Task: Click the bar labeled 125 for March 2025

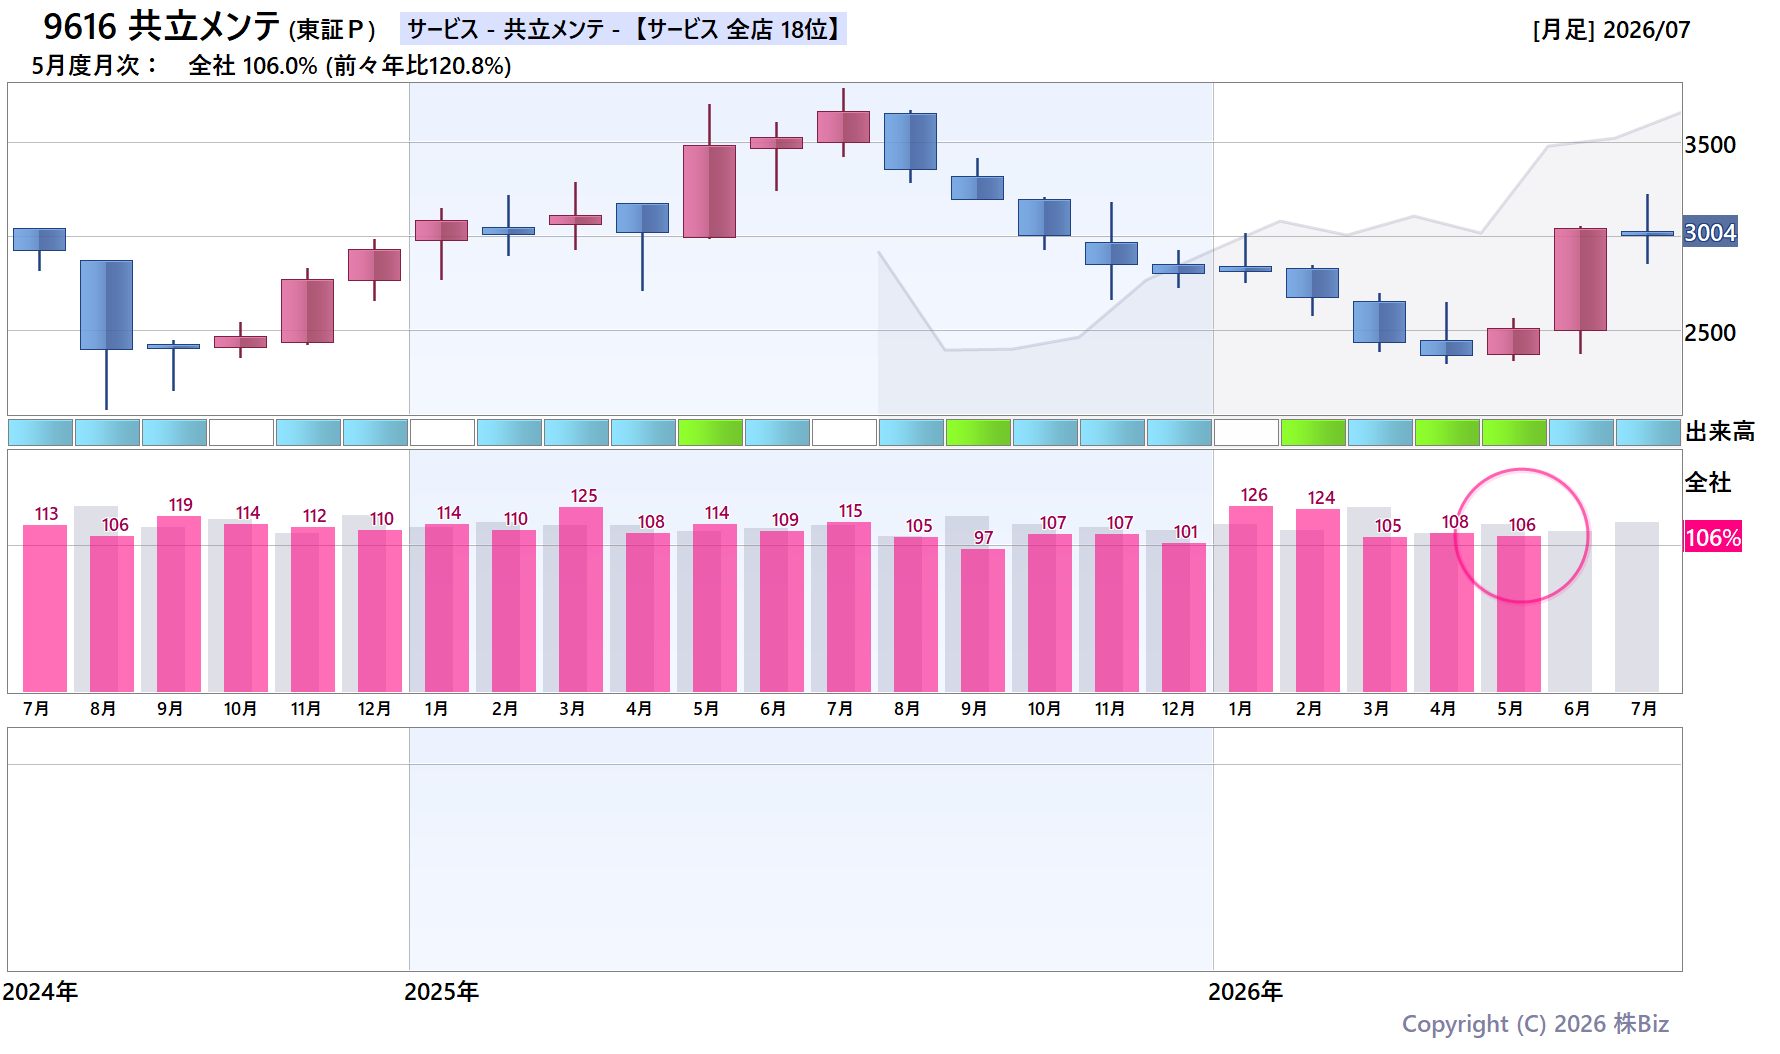Action: tap(580, 599)
